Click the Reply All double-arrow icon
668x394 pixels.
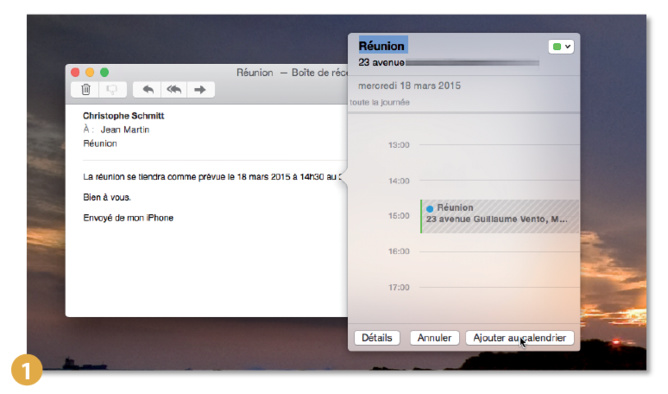click(174, 89)
